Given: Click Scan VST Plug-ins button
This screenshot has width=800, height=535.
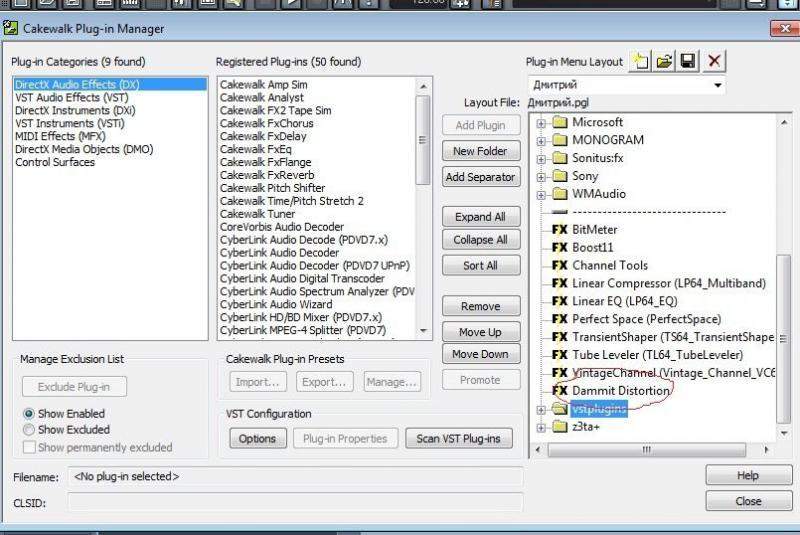Looking at the screenshot, I should pos(459,439).
